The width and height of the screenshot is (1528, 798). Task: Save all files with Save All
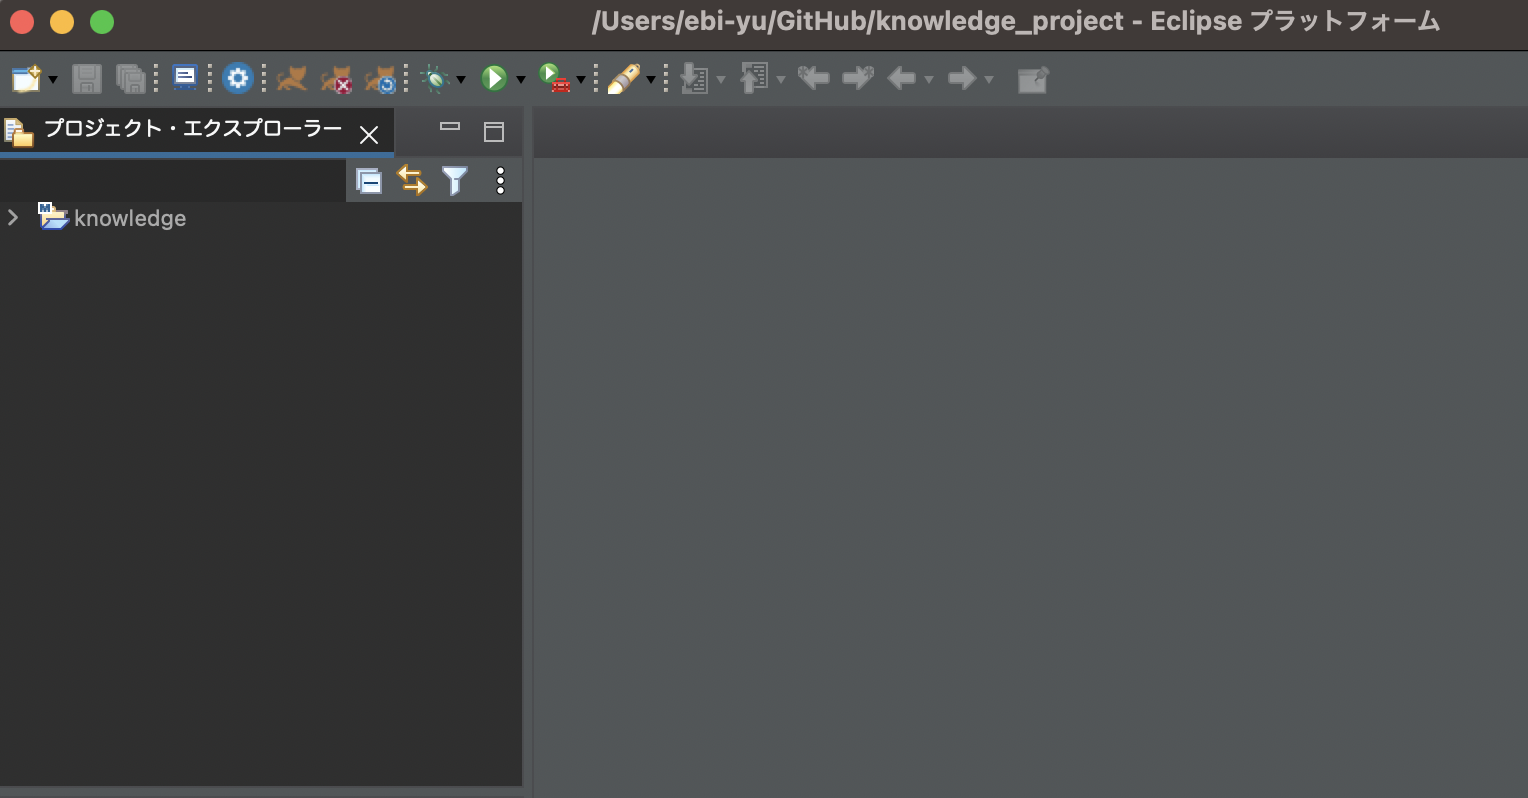pos(130,78)
